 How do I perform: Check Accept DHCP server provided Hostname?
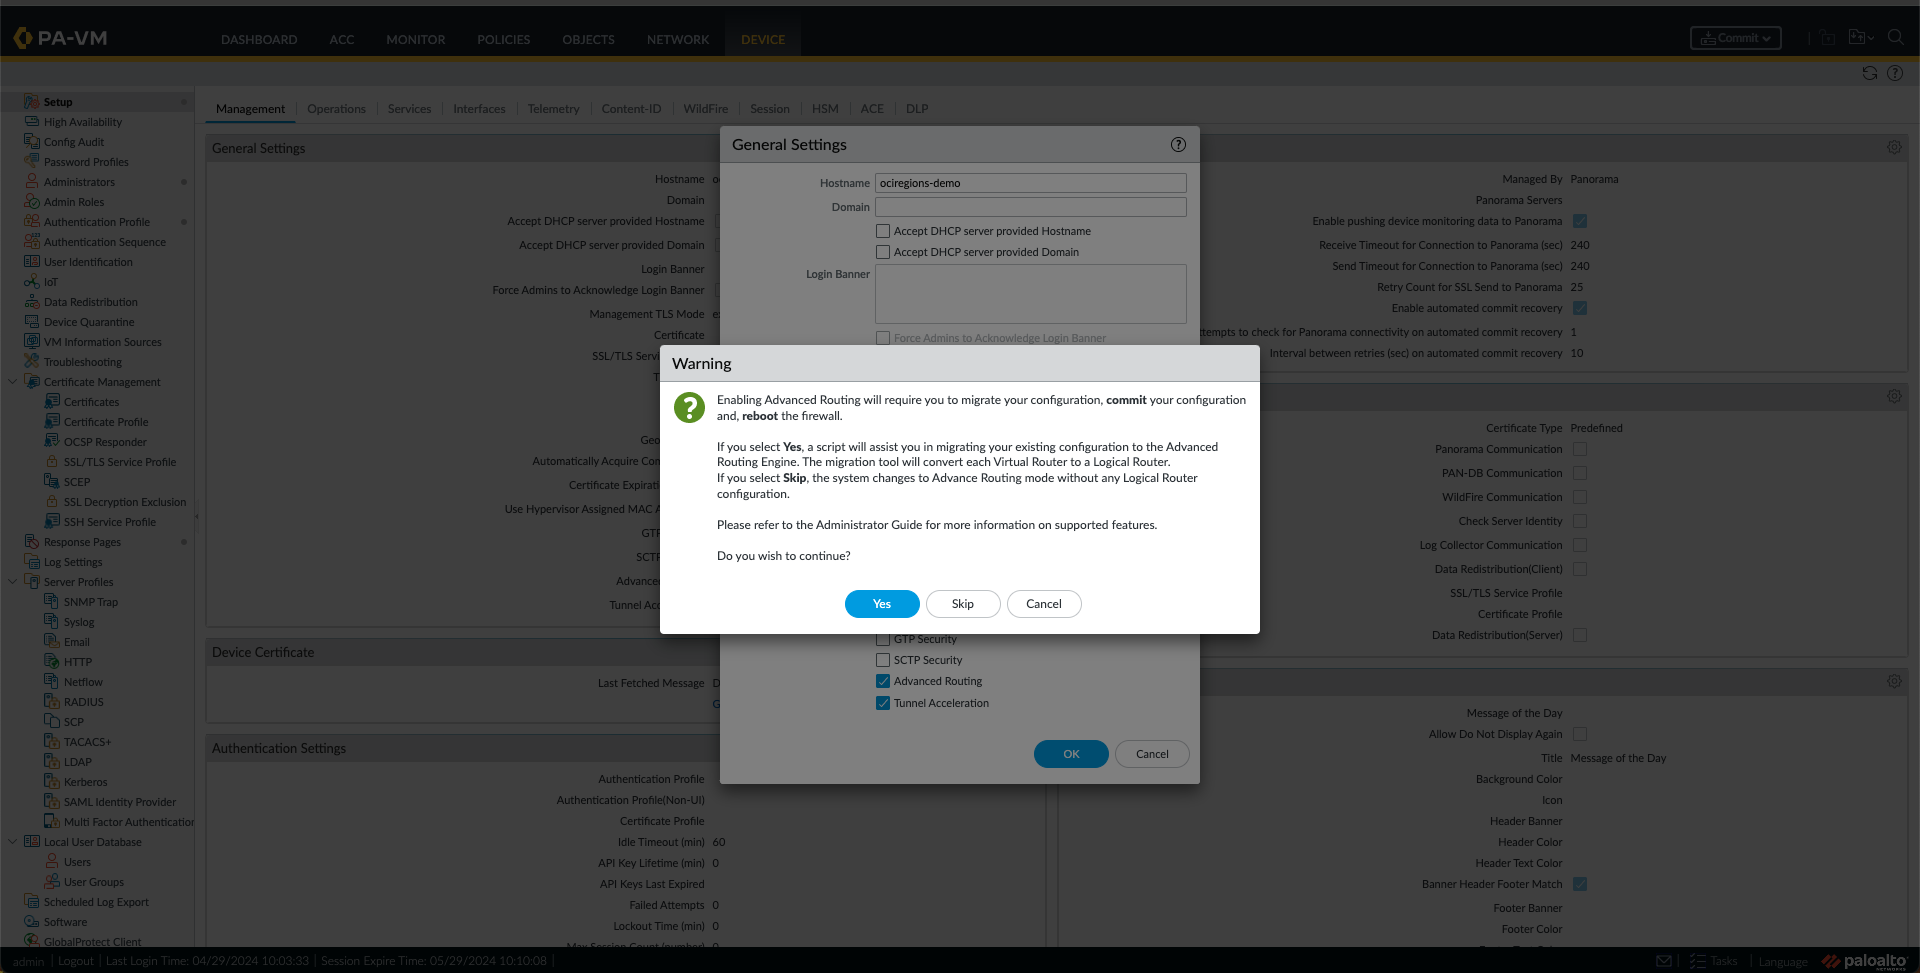click(x=883, y=230)
